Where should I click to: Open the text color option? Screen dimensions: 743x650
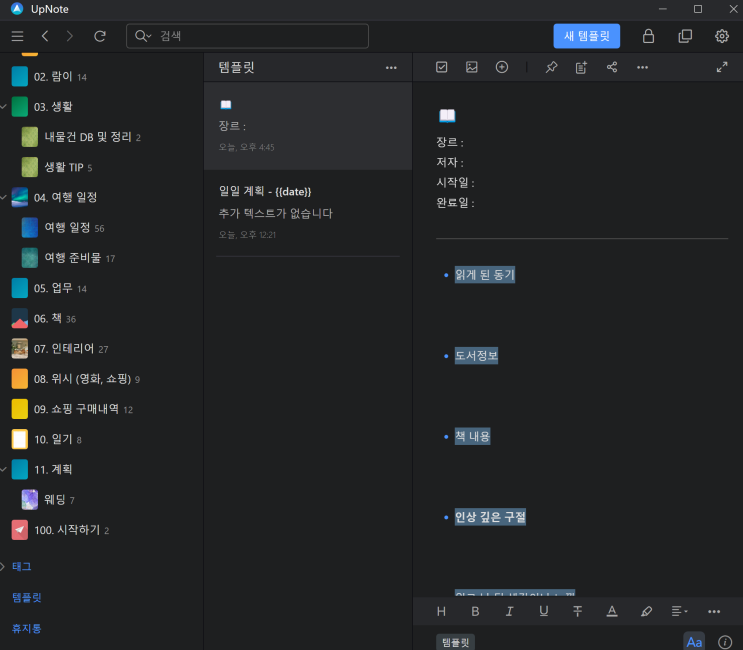click(x=612, y=611)
